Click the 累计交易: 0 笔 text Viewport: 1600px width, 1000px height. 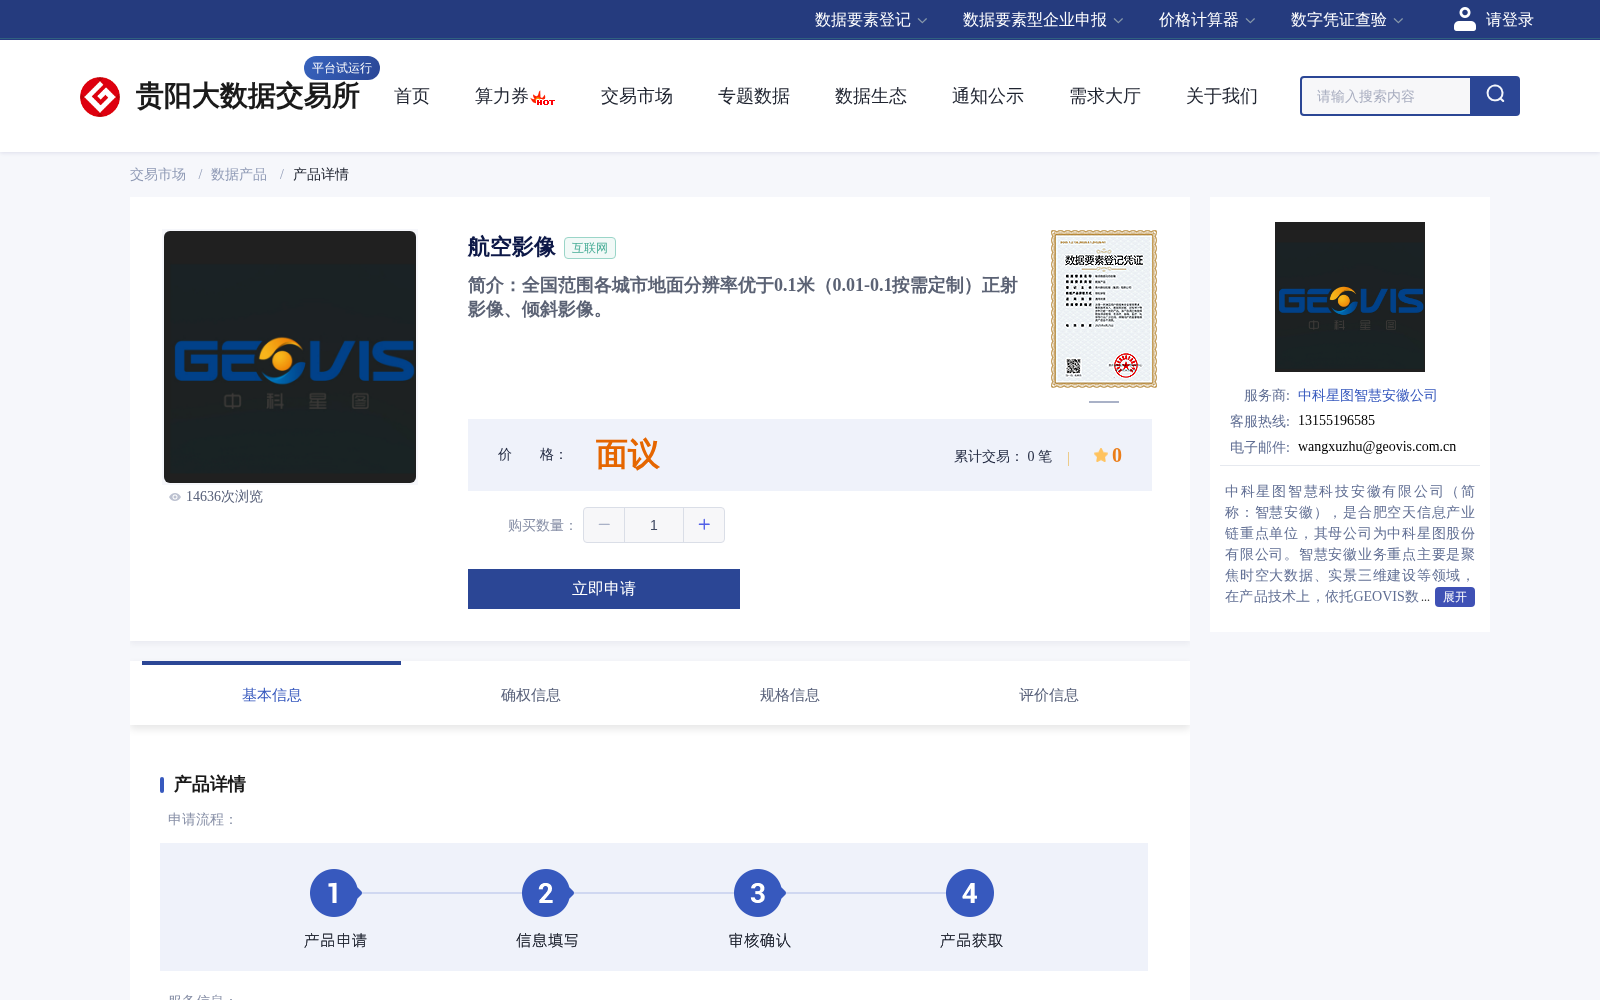coord(1003,456)
